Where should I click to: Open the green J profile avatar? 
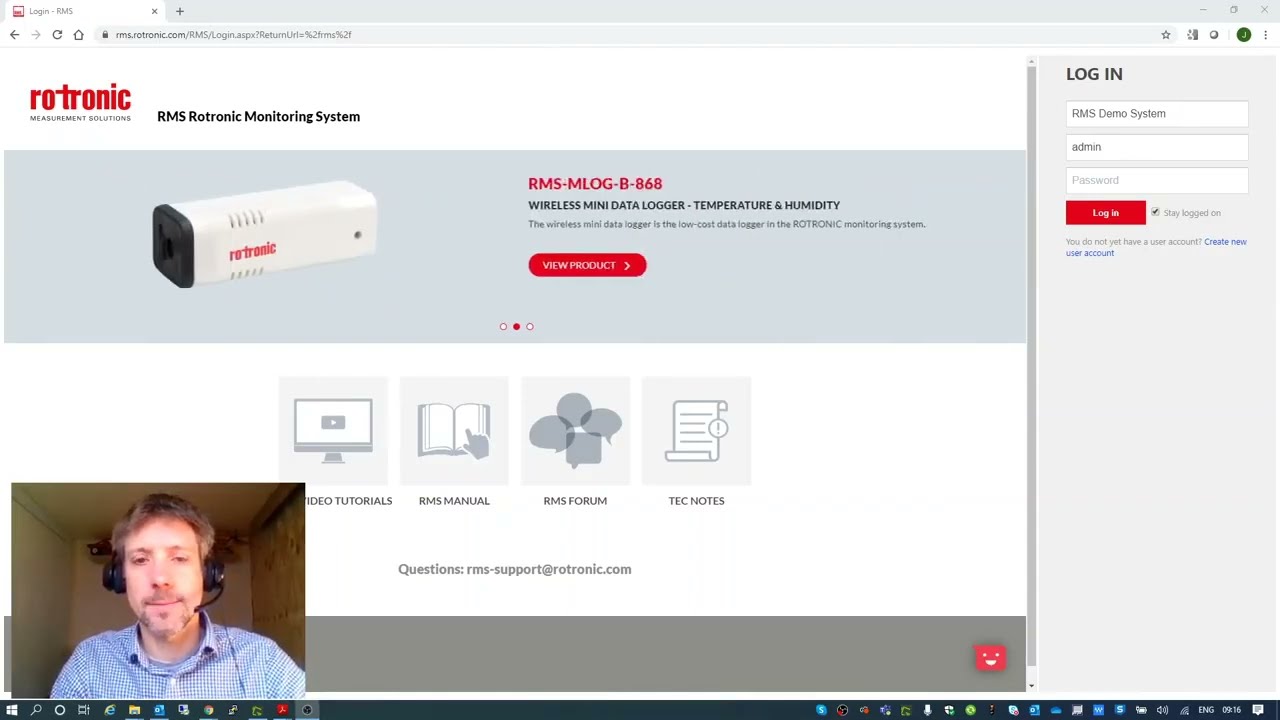point(1243,34)
